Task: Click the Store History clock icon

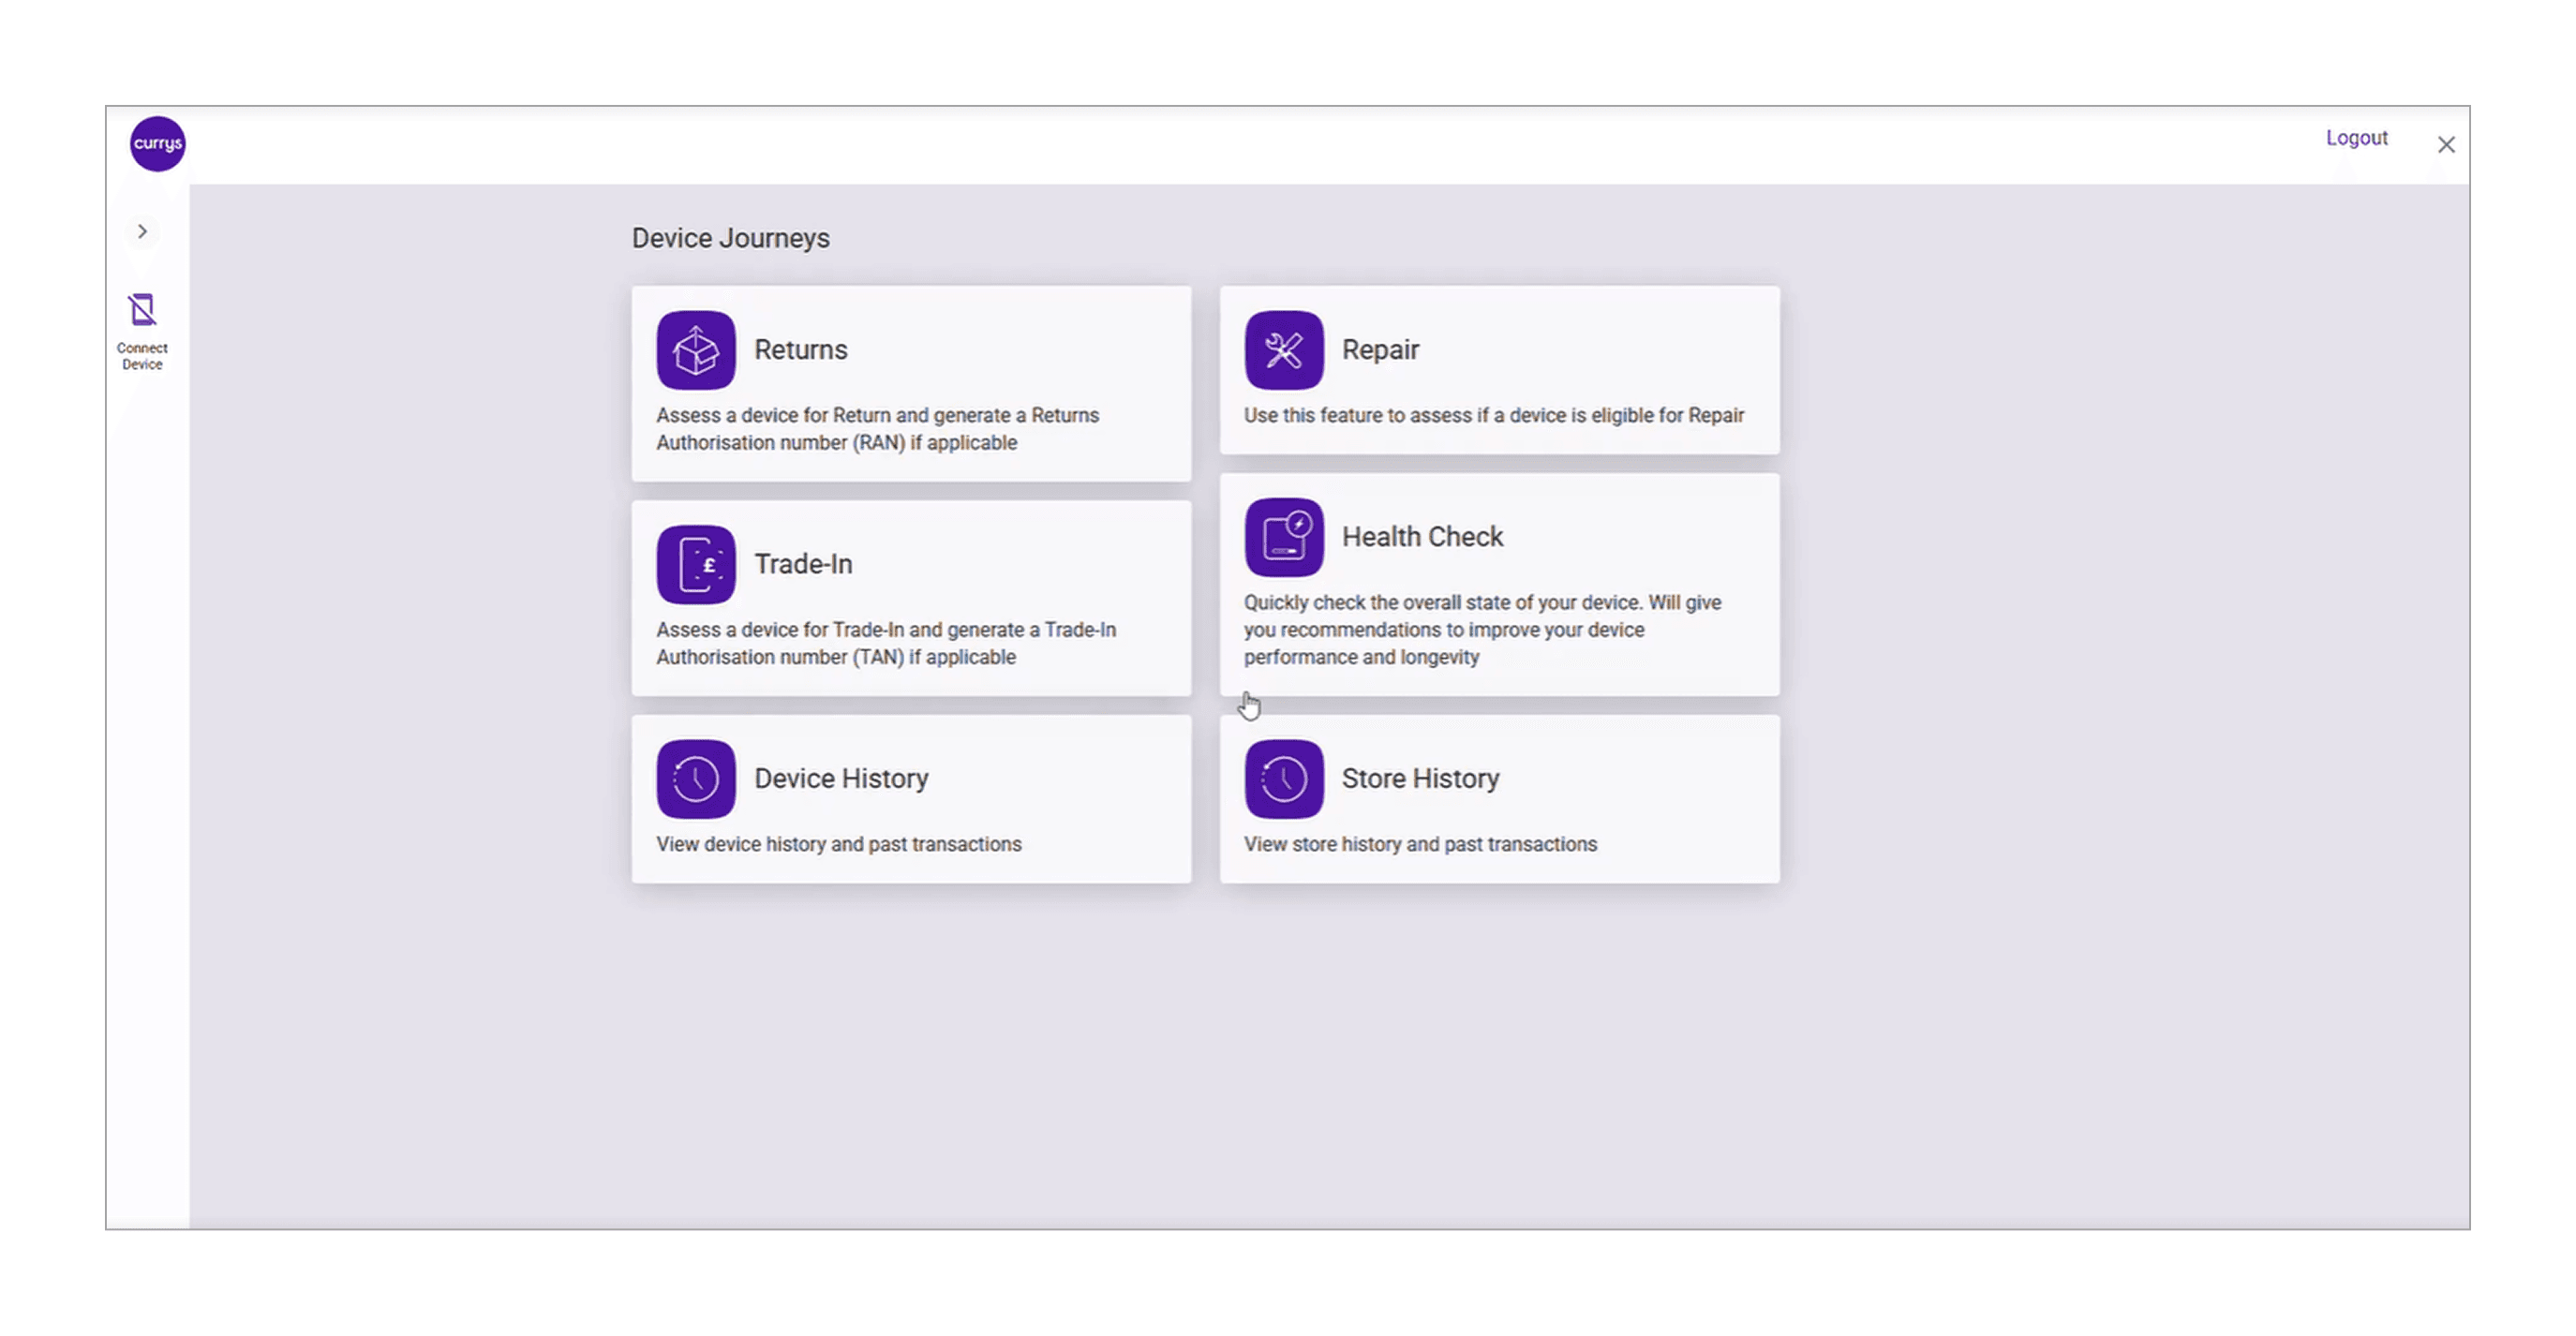Action: (1283, 779)
